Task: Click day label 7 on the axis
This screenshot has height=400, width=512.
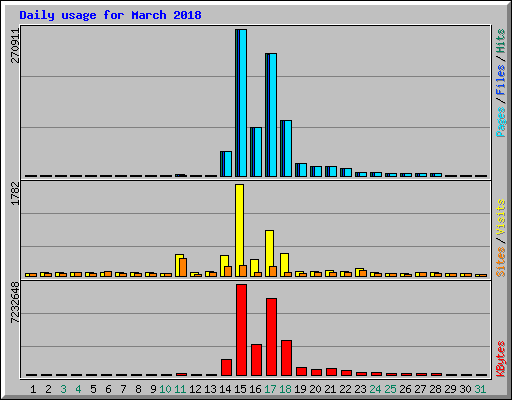Action: pyautogui.click(x=123, y=389)
